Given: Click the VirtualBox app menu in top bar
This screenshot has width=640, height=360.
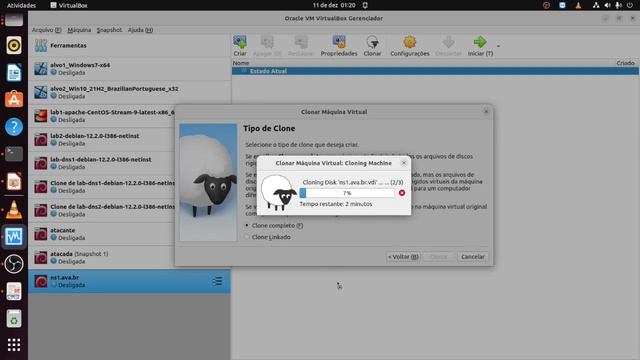Looking at the screenshot, I should 69,5.
